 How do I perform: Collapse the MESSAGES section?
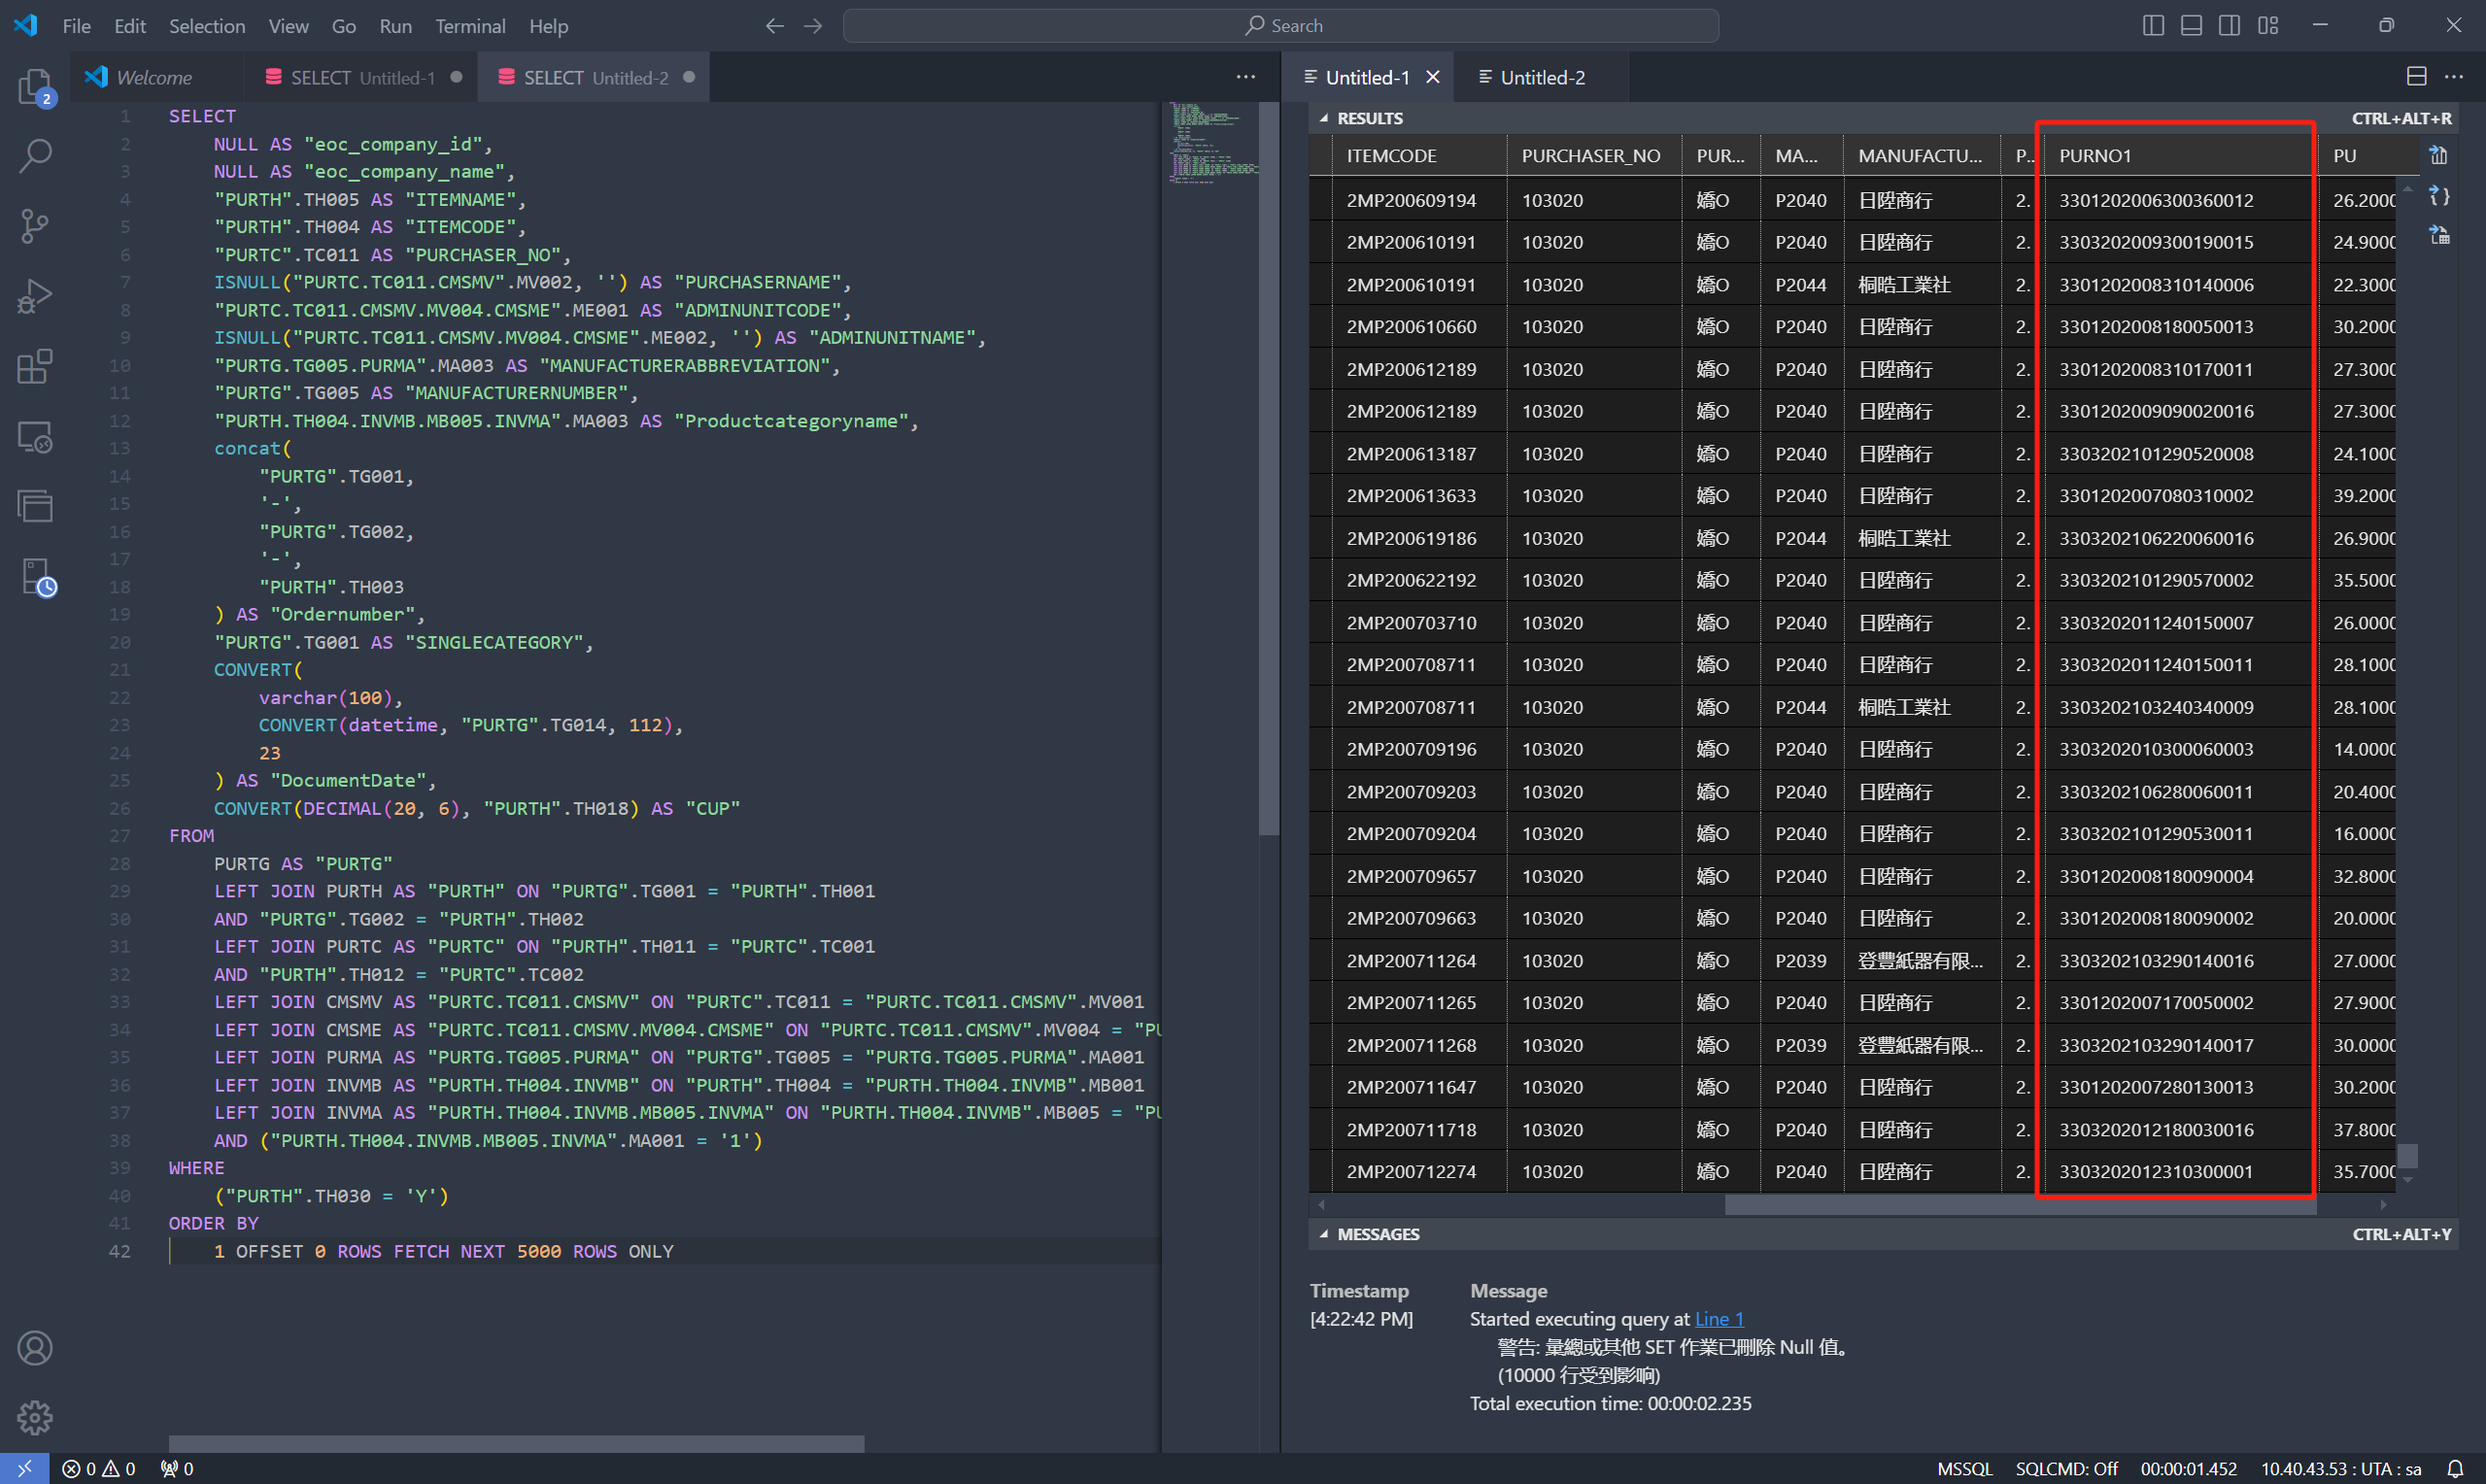(1324, 1234)
